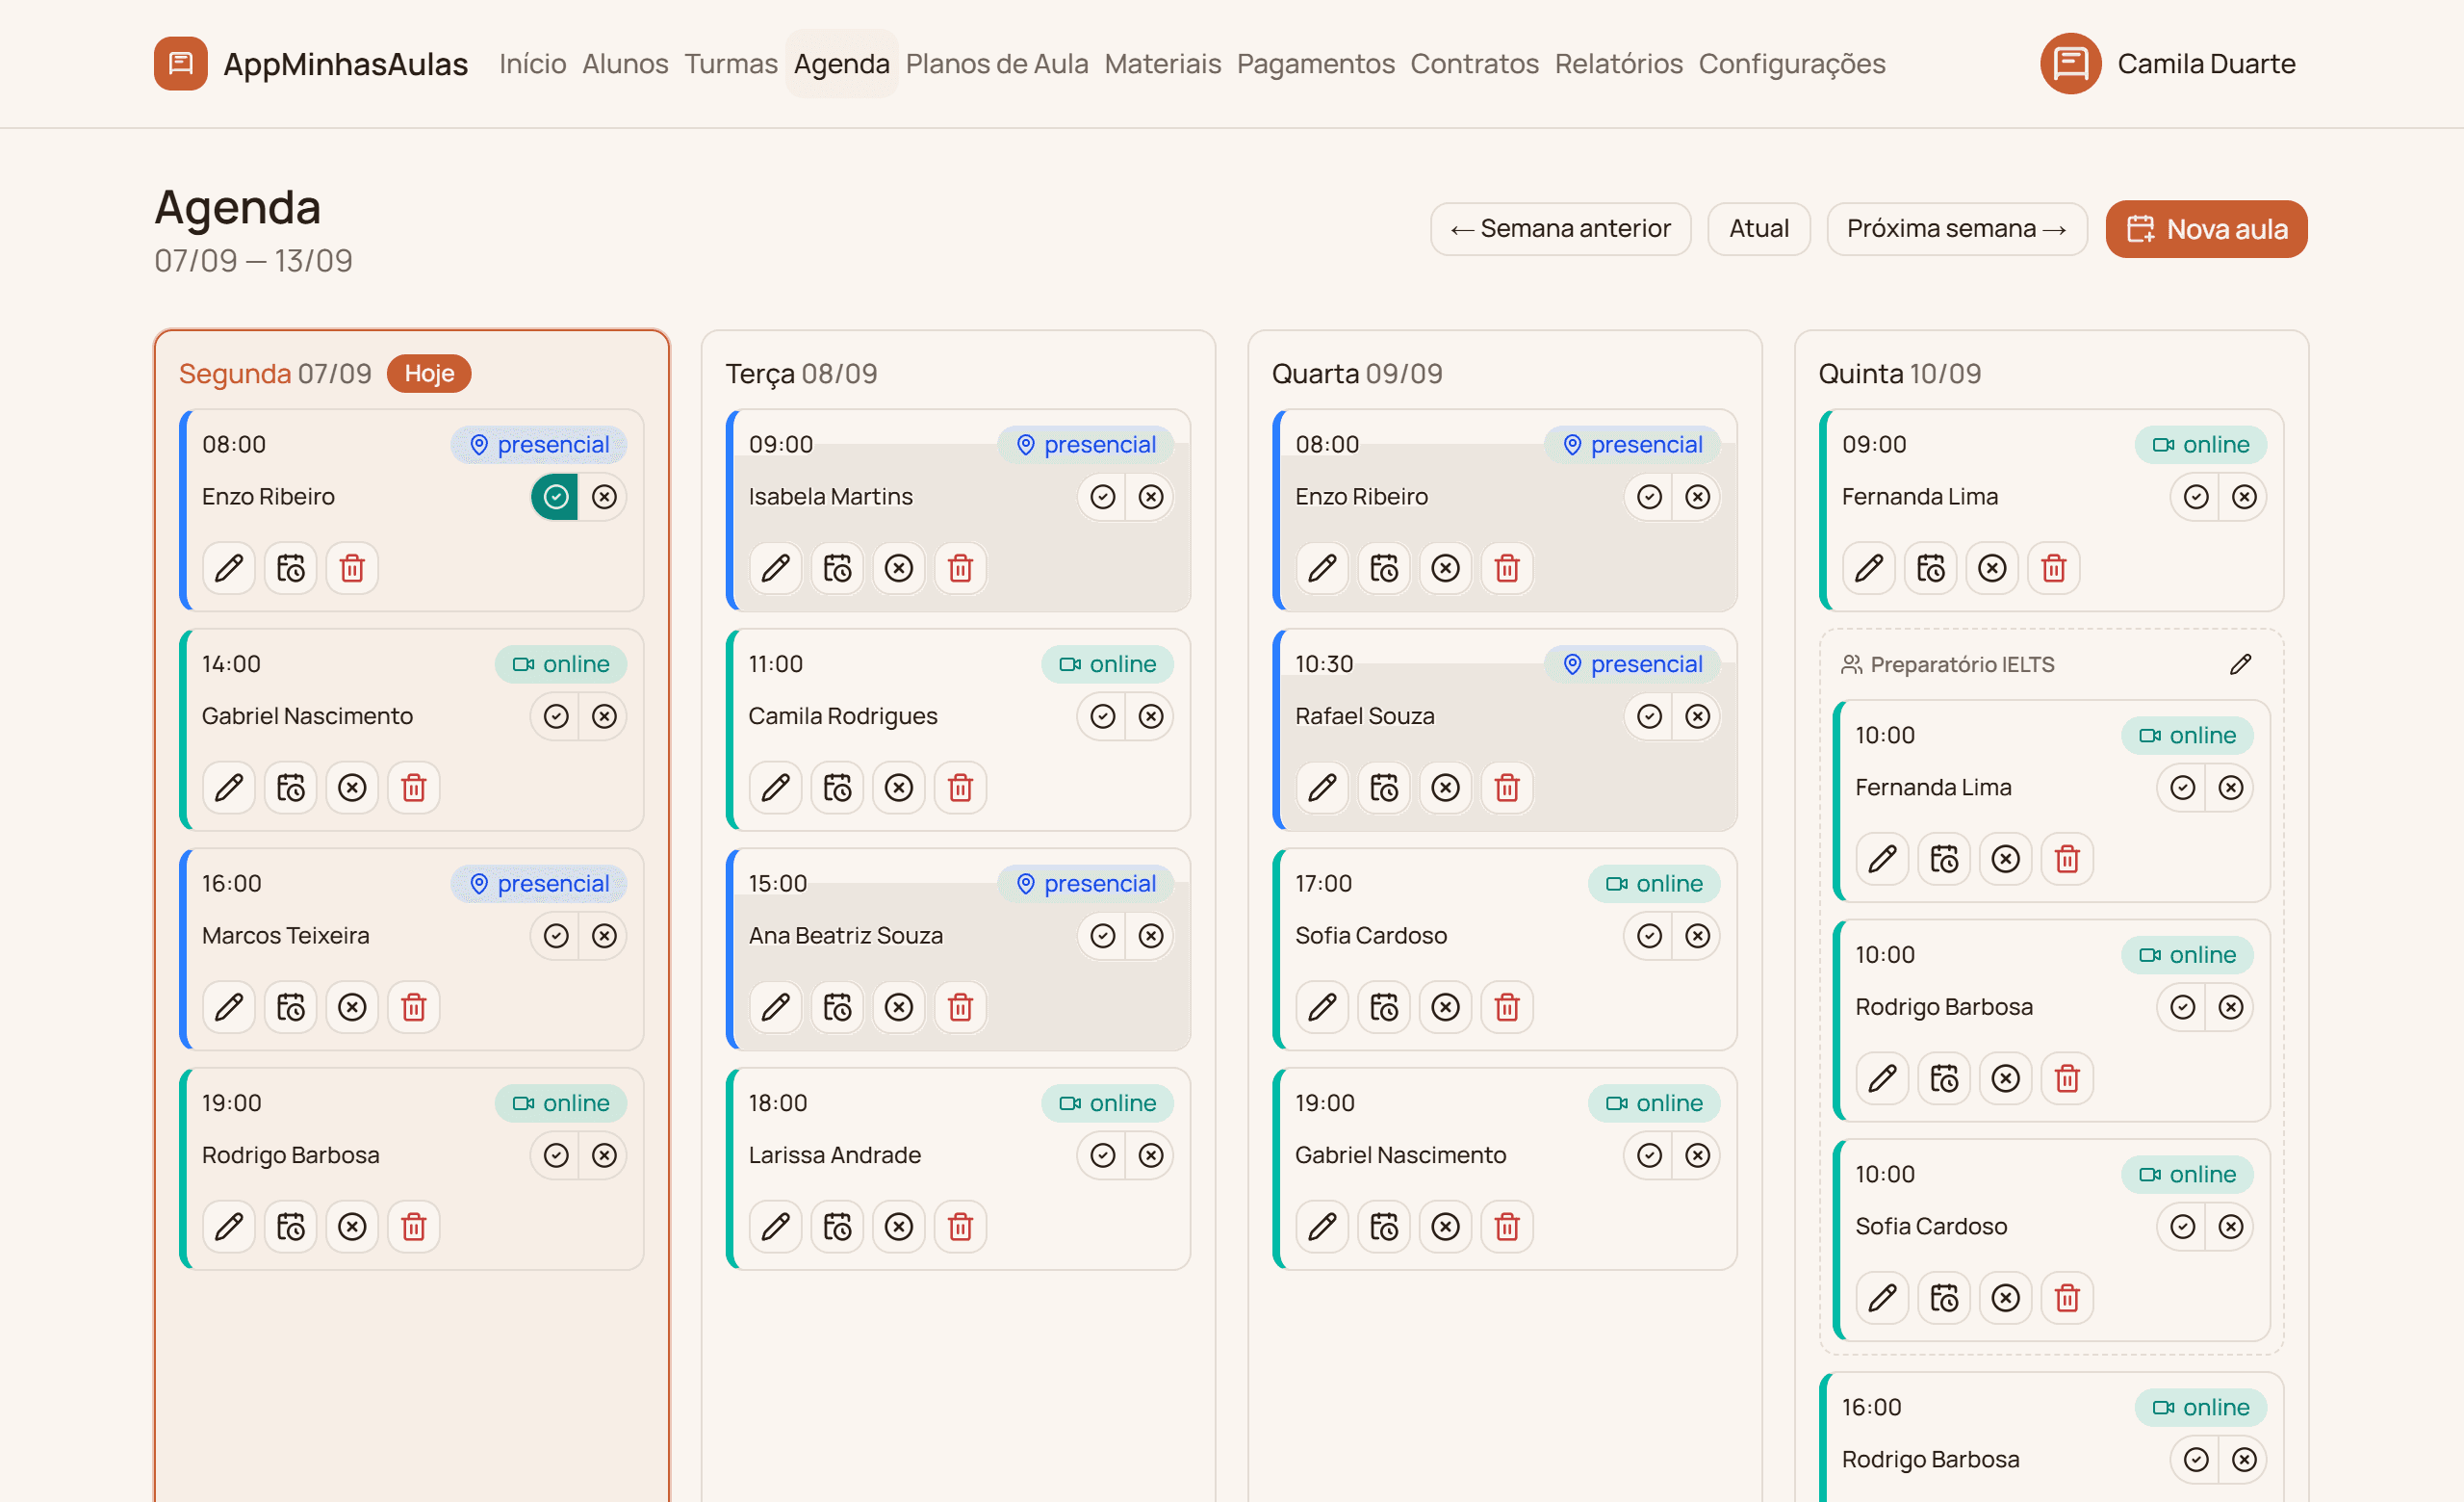The height and width of the screenshot is (1502, 2464).
Task: Edit Rafael Souza's 10:30 lesson
Action: 1323,788
